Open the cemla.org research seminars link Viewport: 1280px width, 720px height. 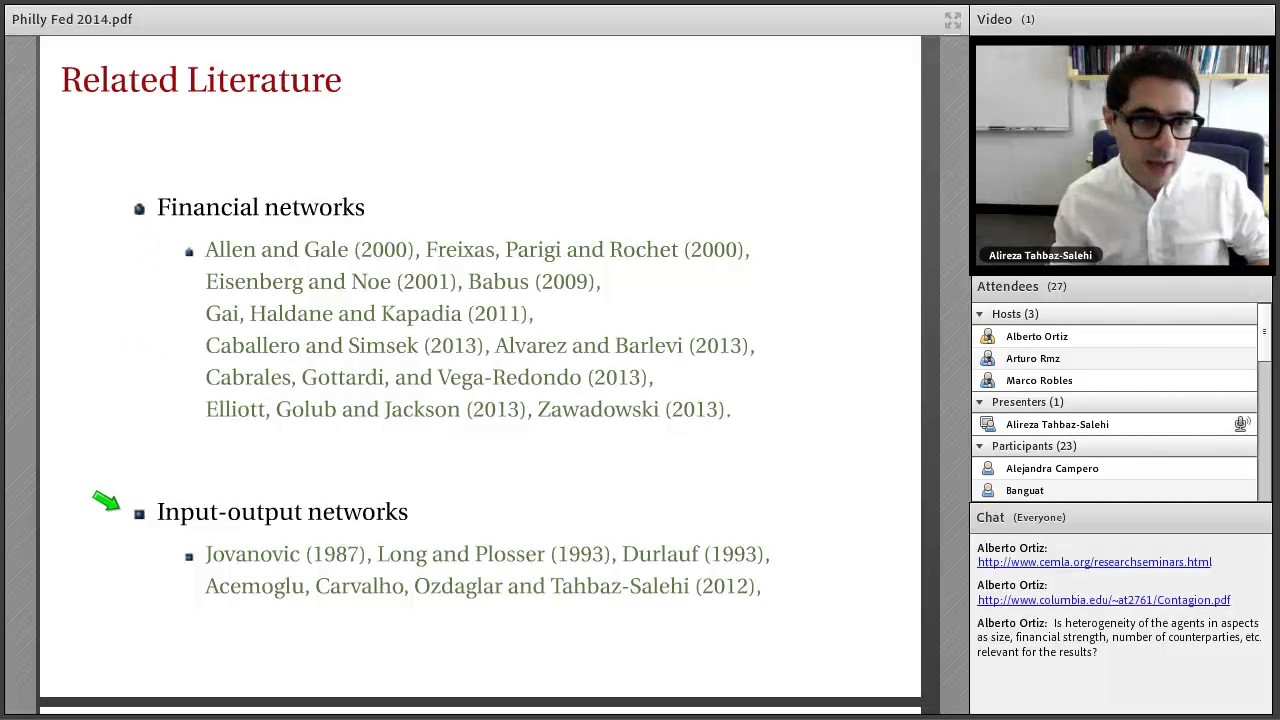click(1094, 563)
